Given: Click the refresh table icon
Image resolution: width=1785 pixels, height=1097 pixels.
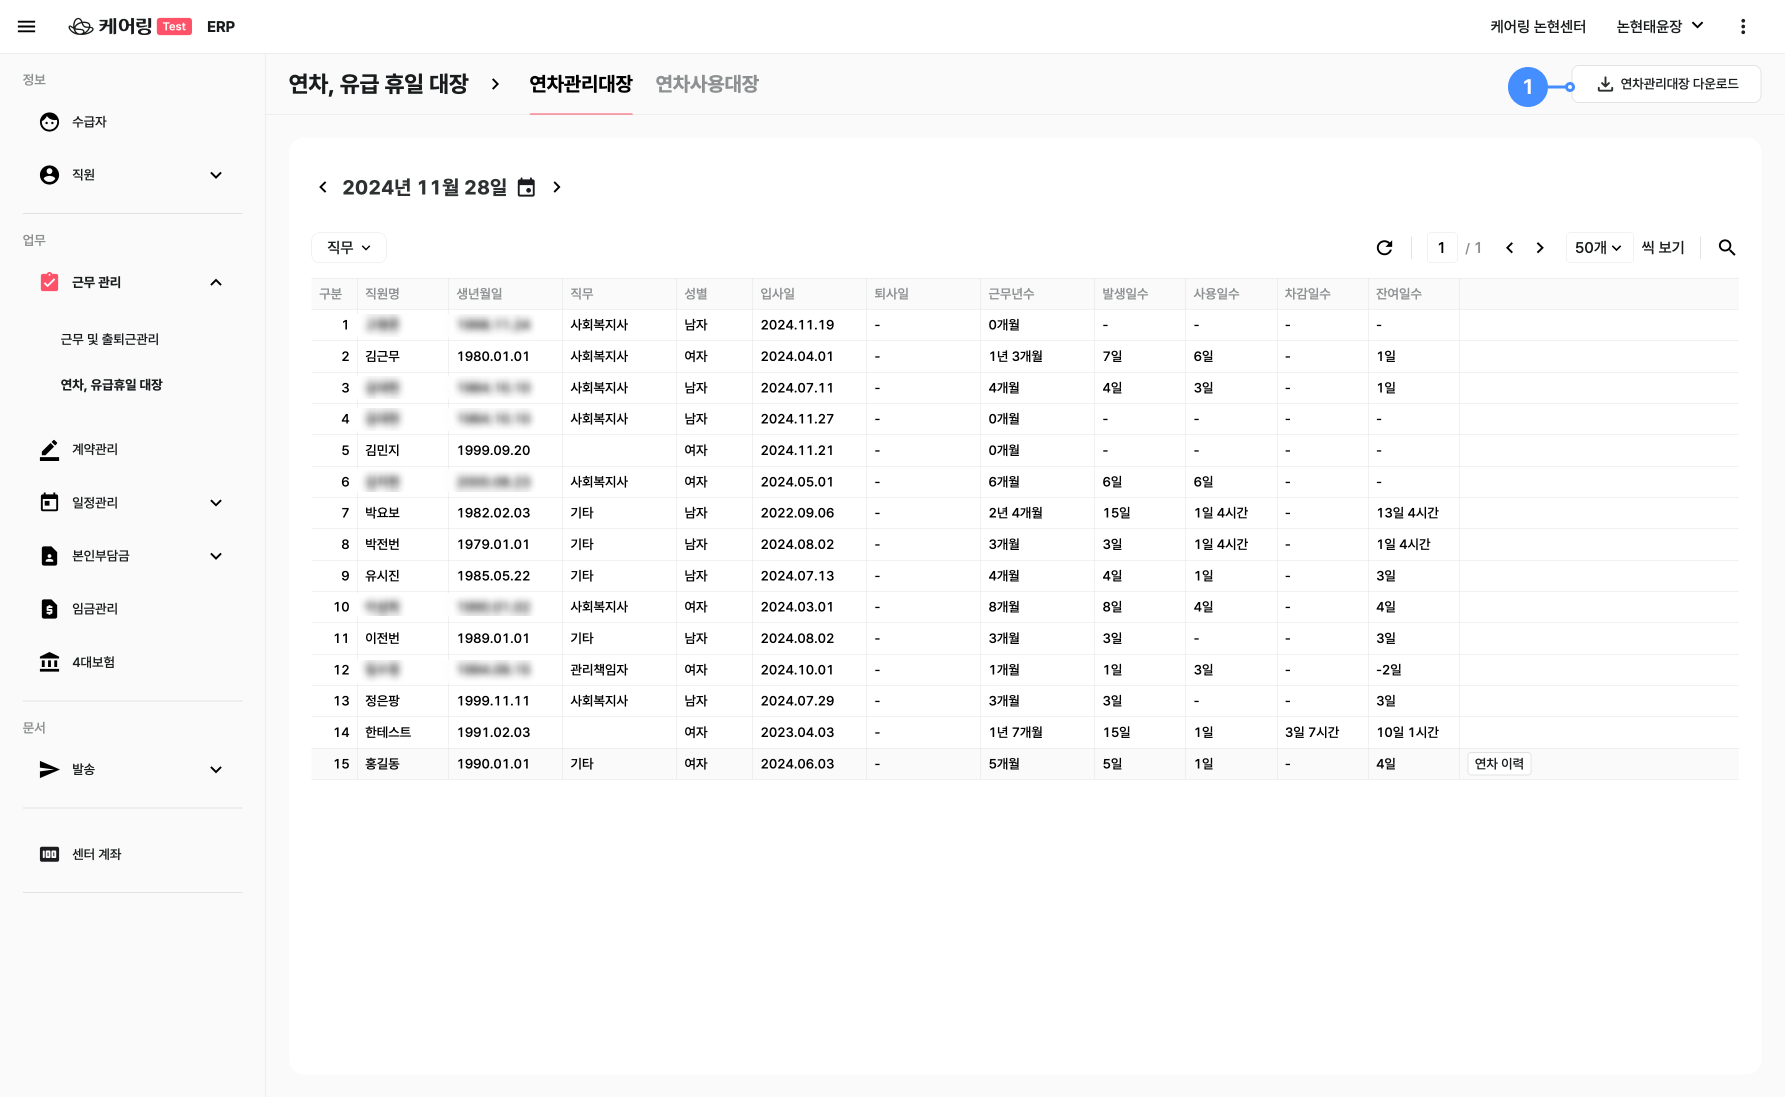Looking at the screenshot, I should pyautogui.click(x=1384, y=248).
